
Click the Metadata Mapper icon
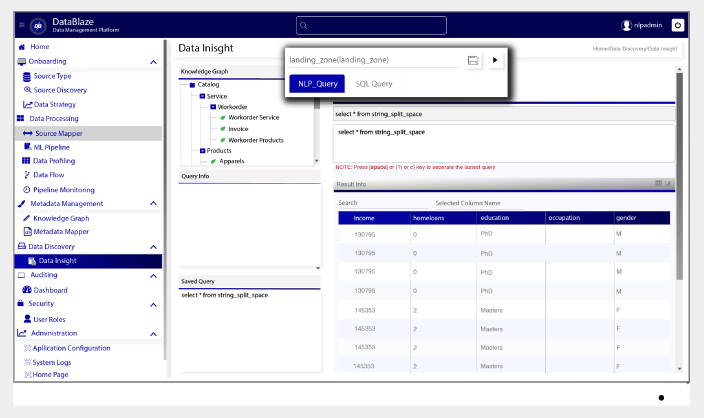point(27,231)
